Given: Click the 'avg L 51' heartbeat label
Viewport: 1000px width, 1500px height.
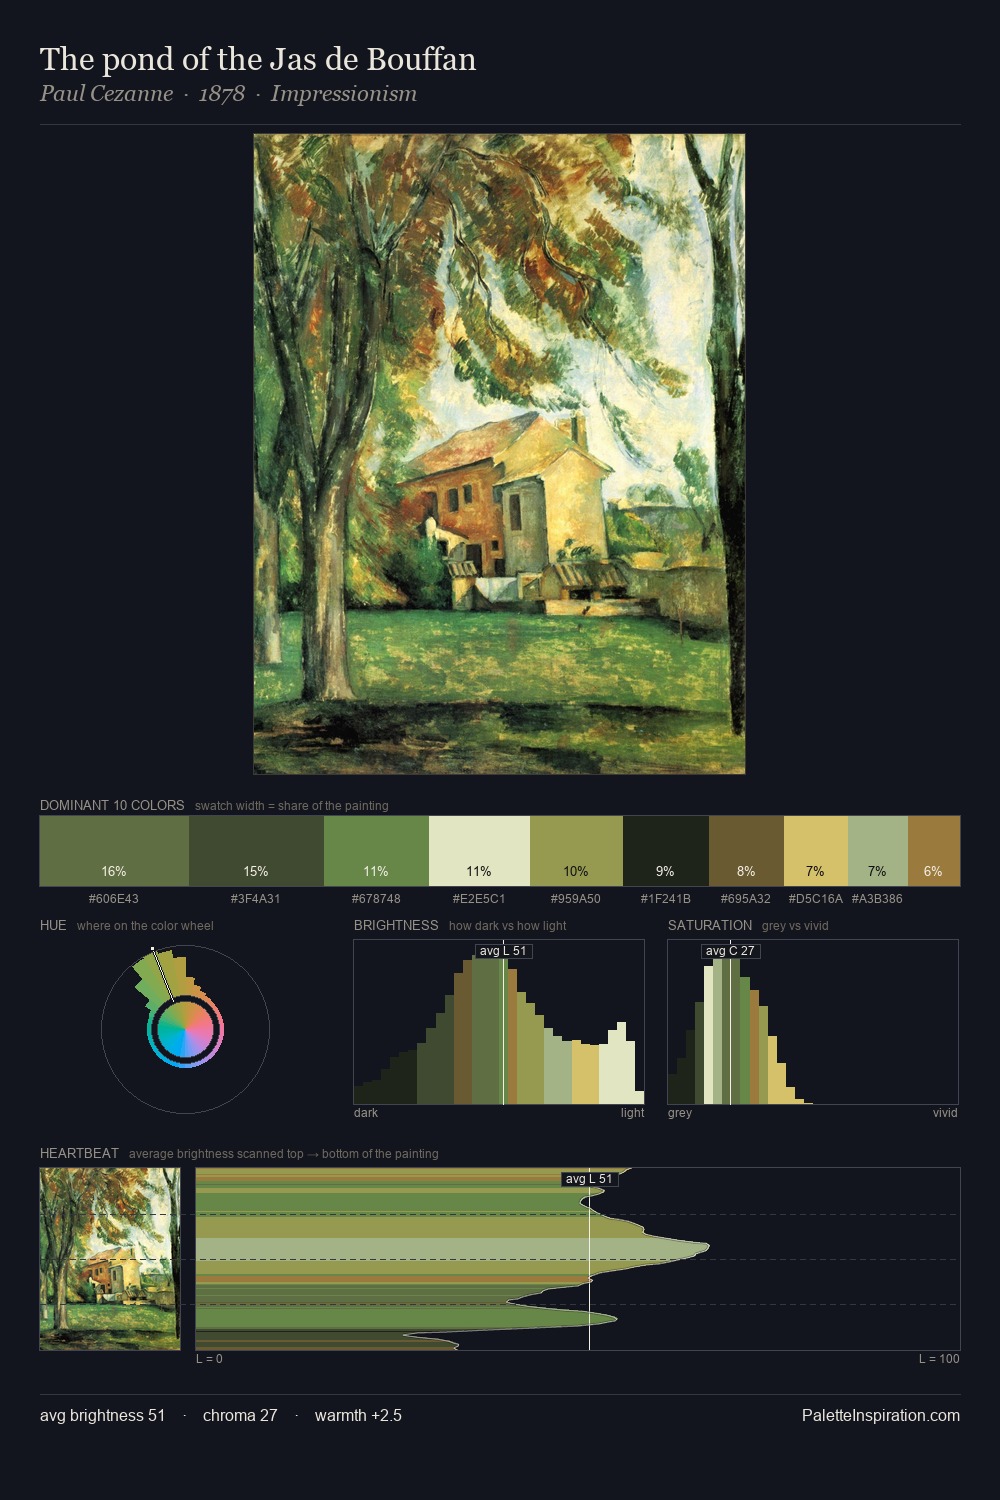Looking at the screenshot, I should pyautogui.click(x=589, y=1179).
